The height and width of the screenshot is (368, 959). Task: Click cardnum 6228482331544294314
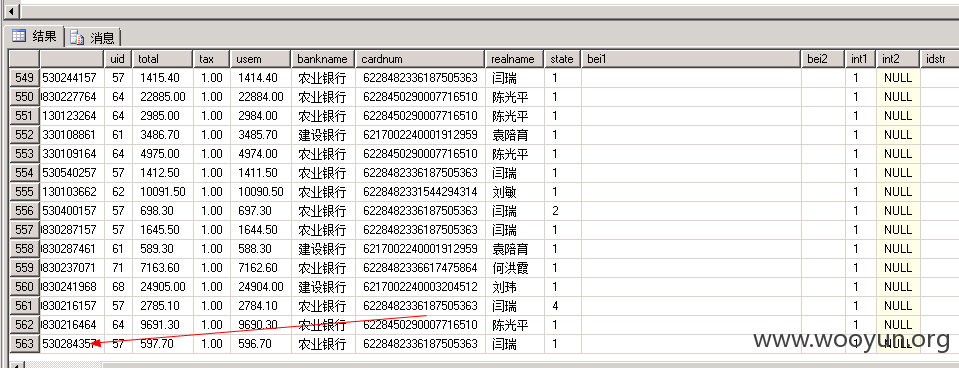tap(420, 192)
